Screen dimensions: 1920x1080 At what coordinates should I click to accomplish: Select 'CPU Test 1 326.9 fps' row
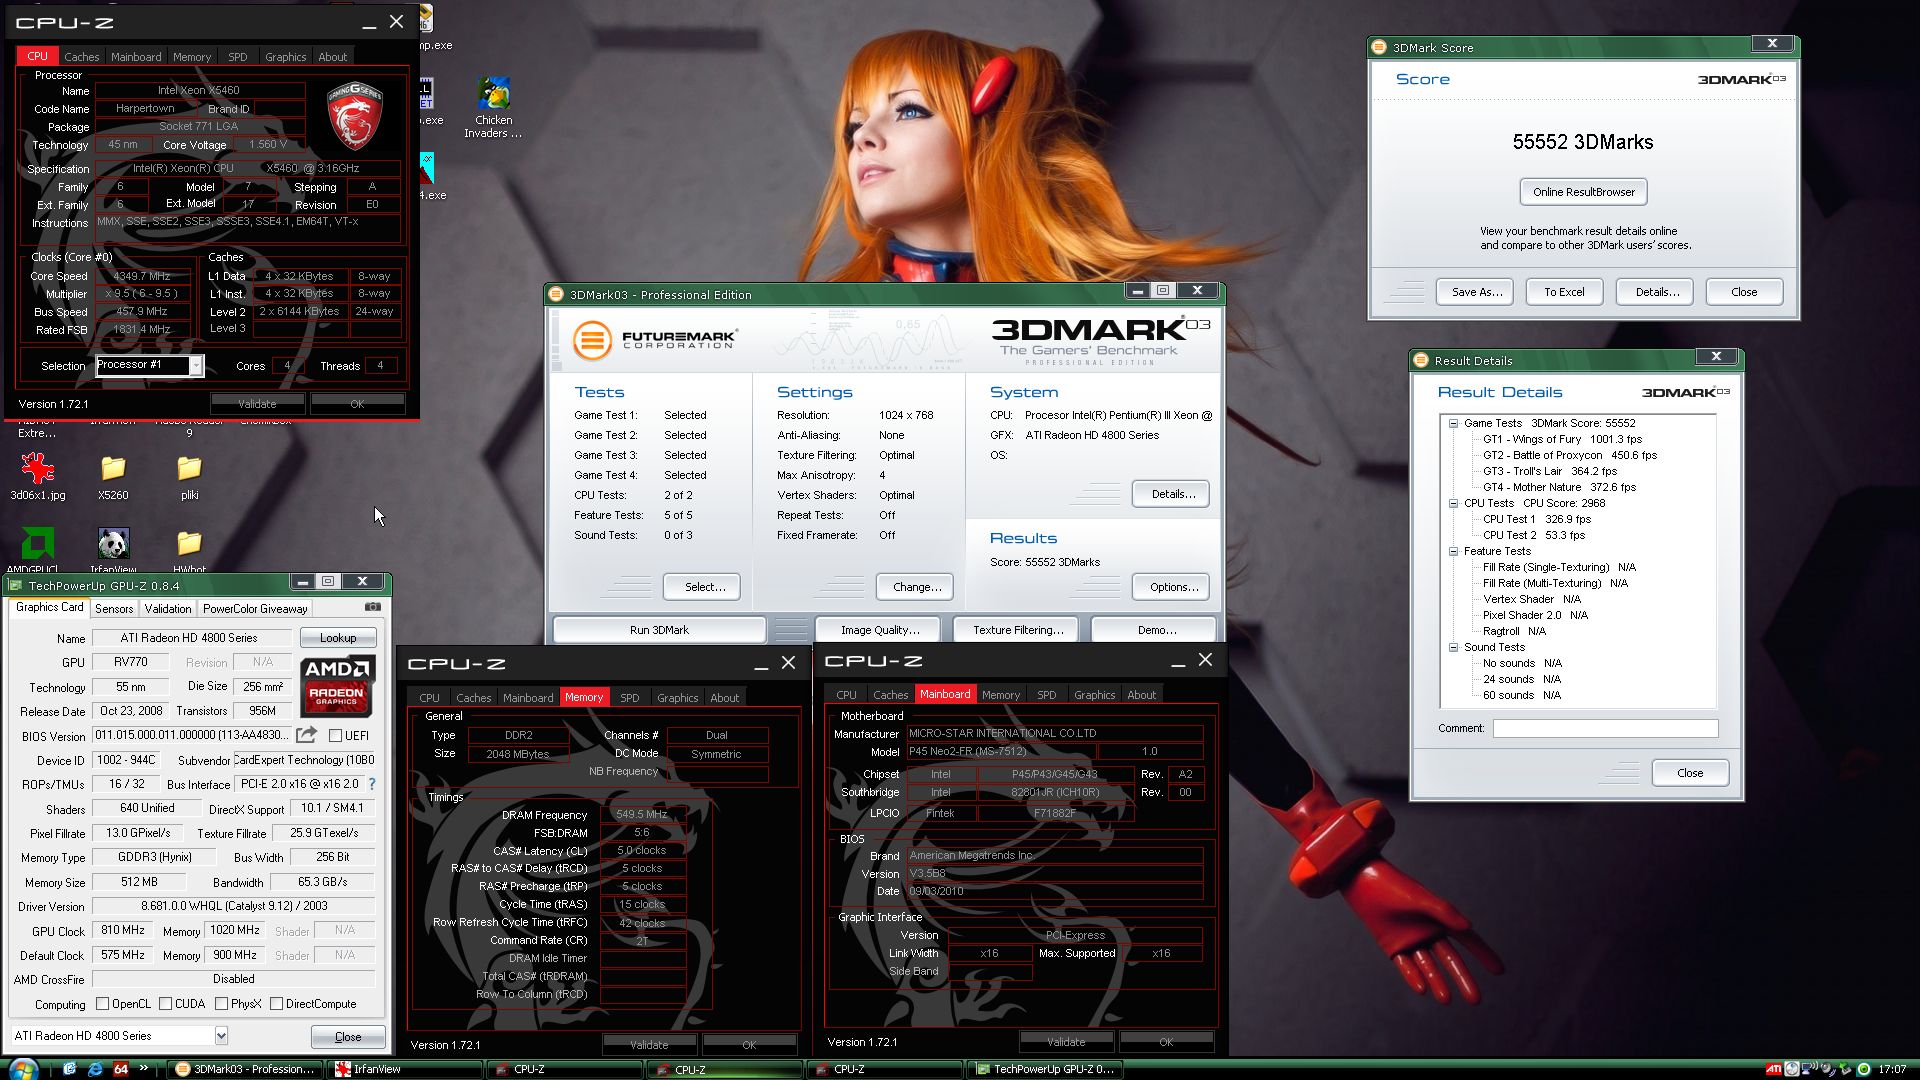point(1536,519)
